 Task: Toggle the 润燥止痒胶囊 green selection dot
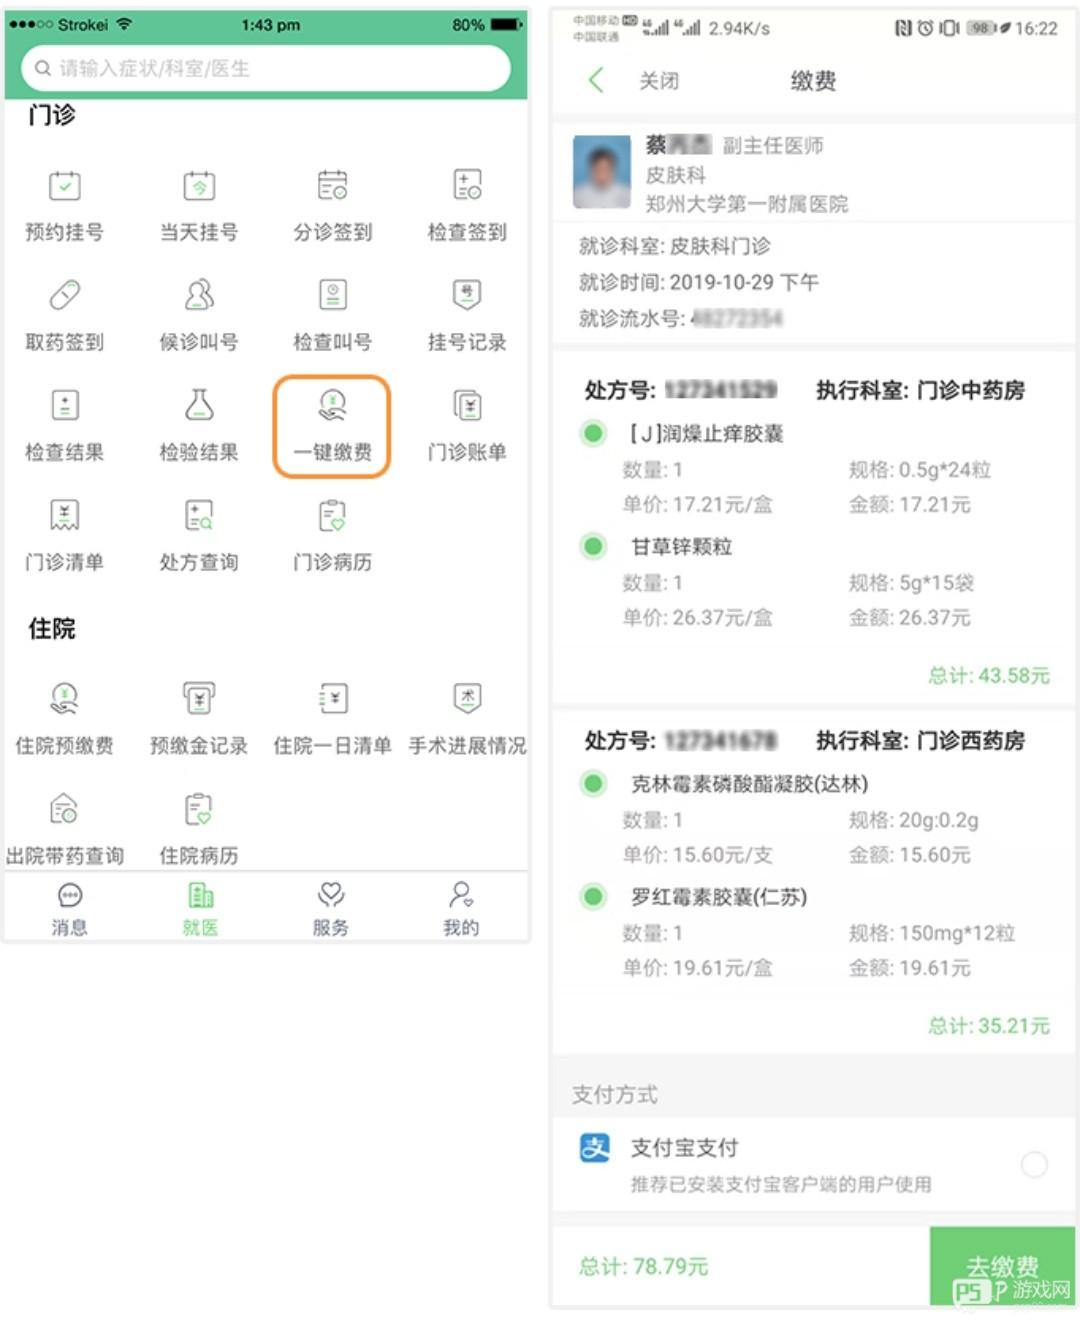[593, 433]
